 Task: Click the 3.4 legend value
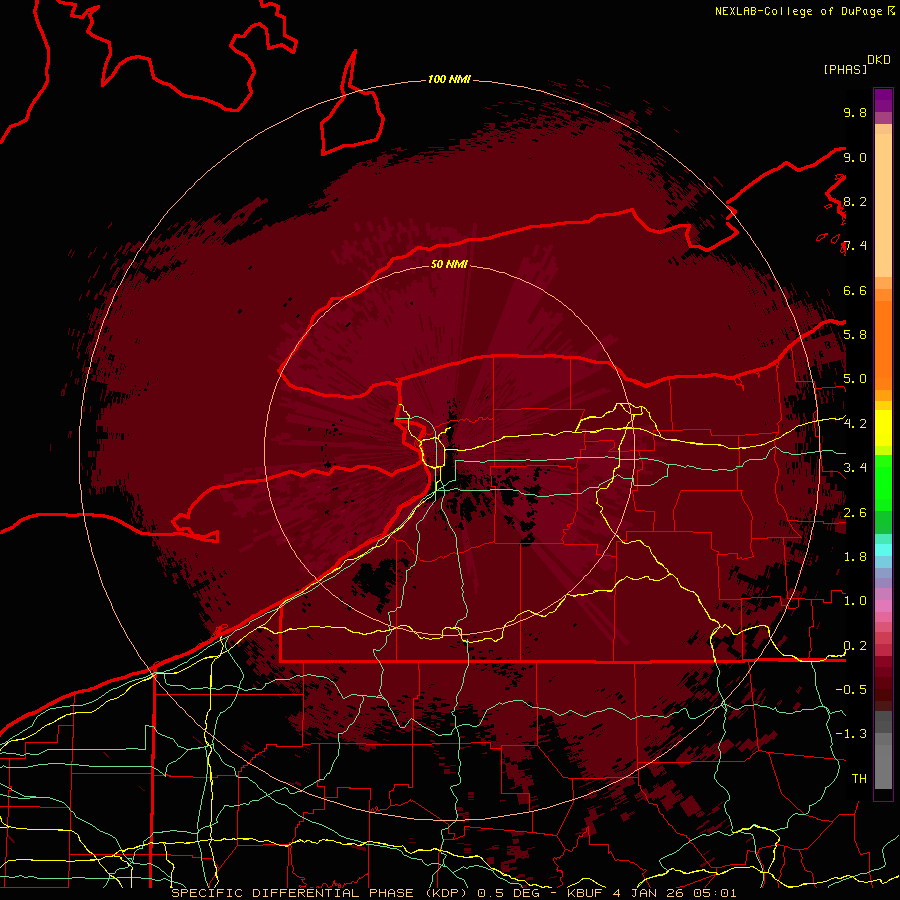(855, 467)
